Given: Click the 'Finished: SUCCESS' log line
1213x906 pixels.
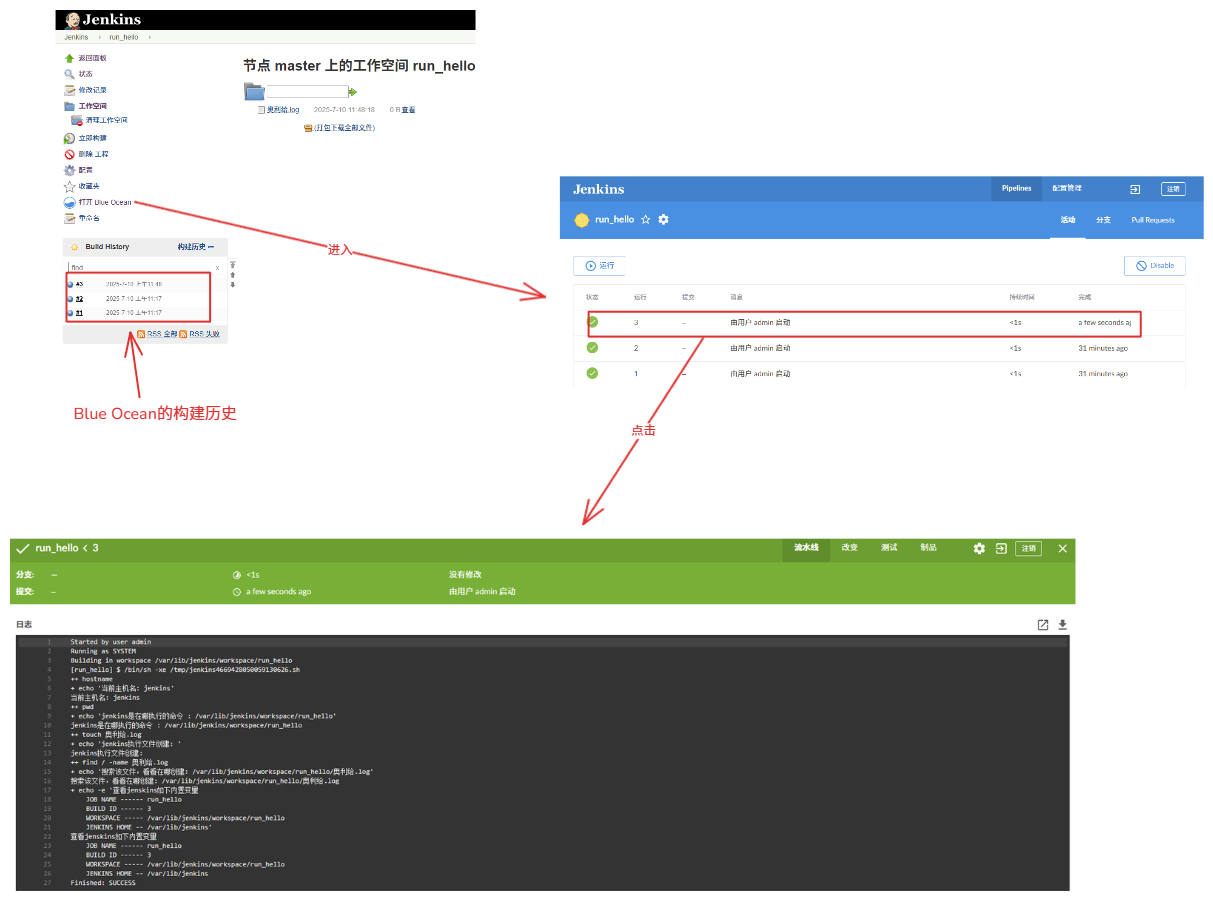Looking at the screenshot, I should (103, 883).
